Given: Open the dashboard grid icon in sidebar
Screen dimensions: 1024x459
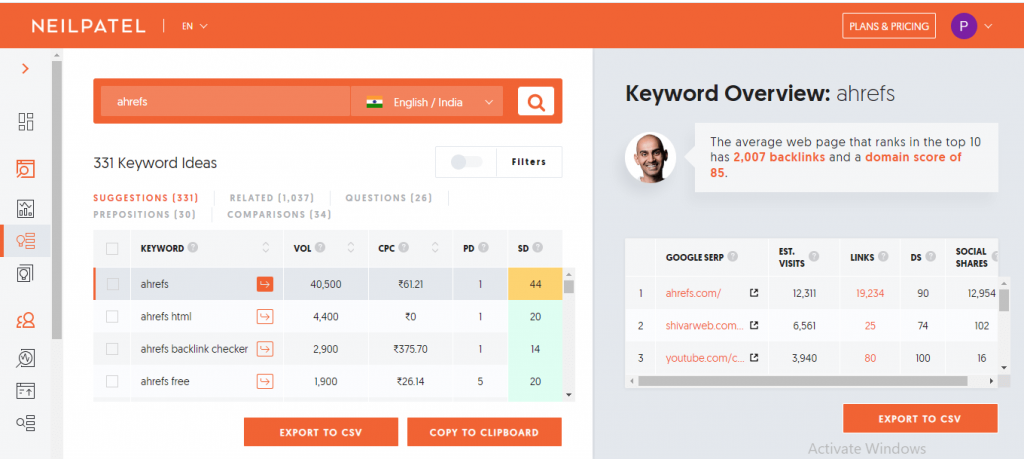Looking at the screenshot, I should click(25, 121).
